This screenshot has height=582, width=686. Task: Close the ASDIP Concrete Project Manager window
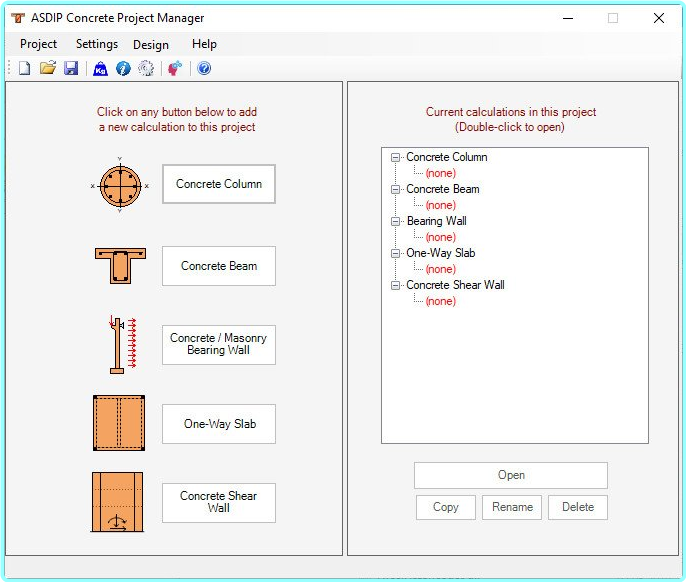tap(659, 18)
